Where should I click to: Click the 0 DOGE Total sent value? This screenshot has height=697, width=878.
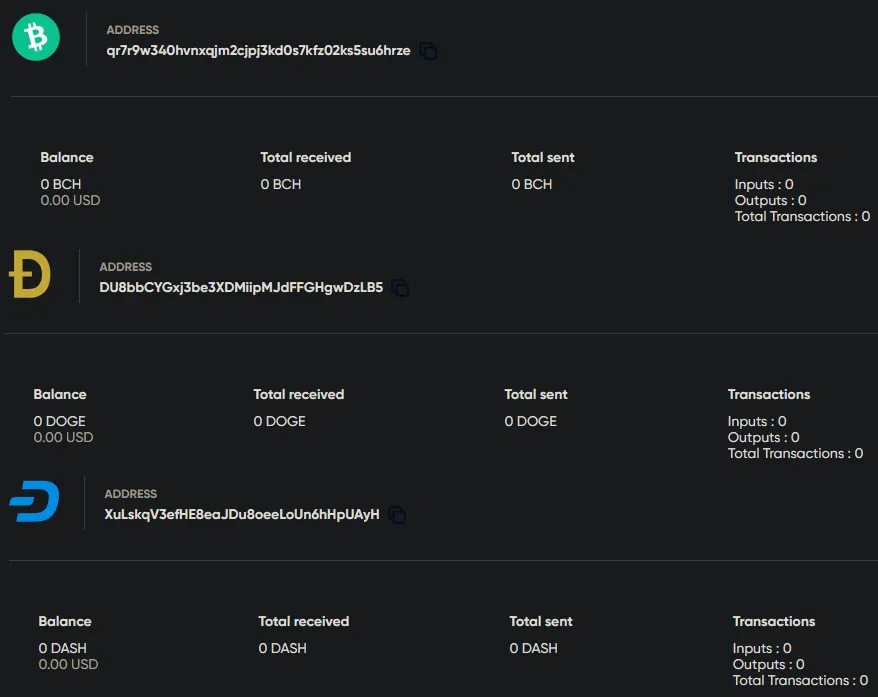pos(530,421)
